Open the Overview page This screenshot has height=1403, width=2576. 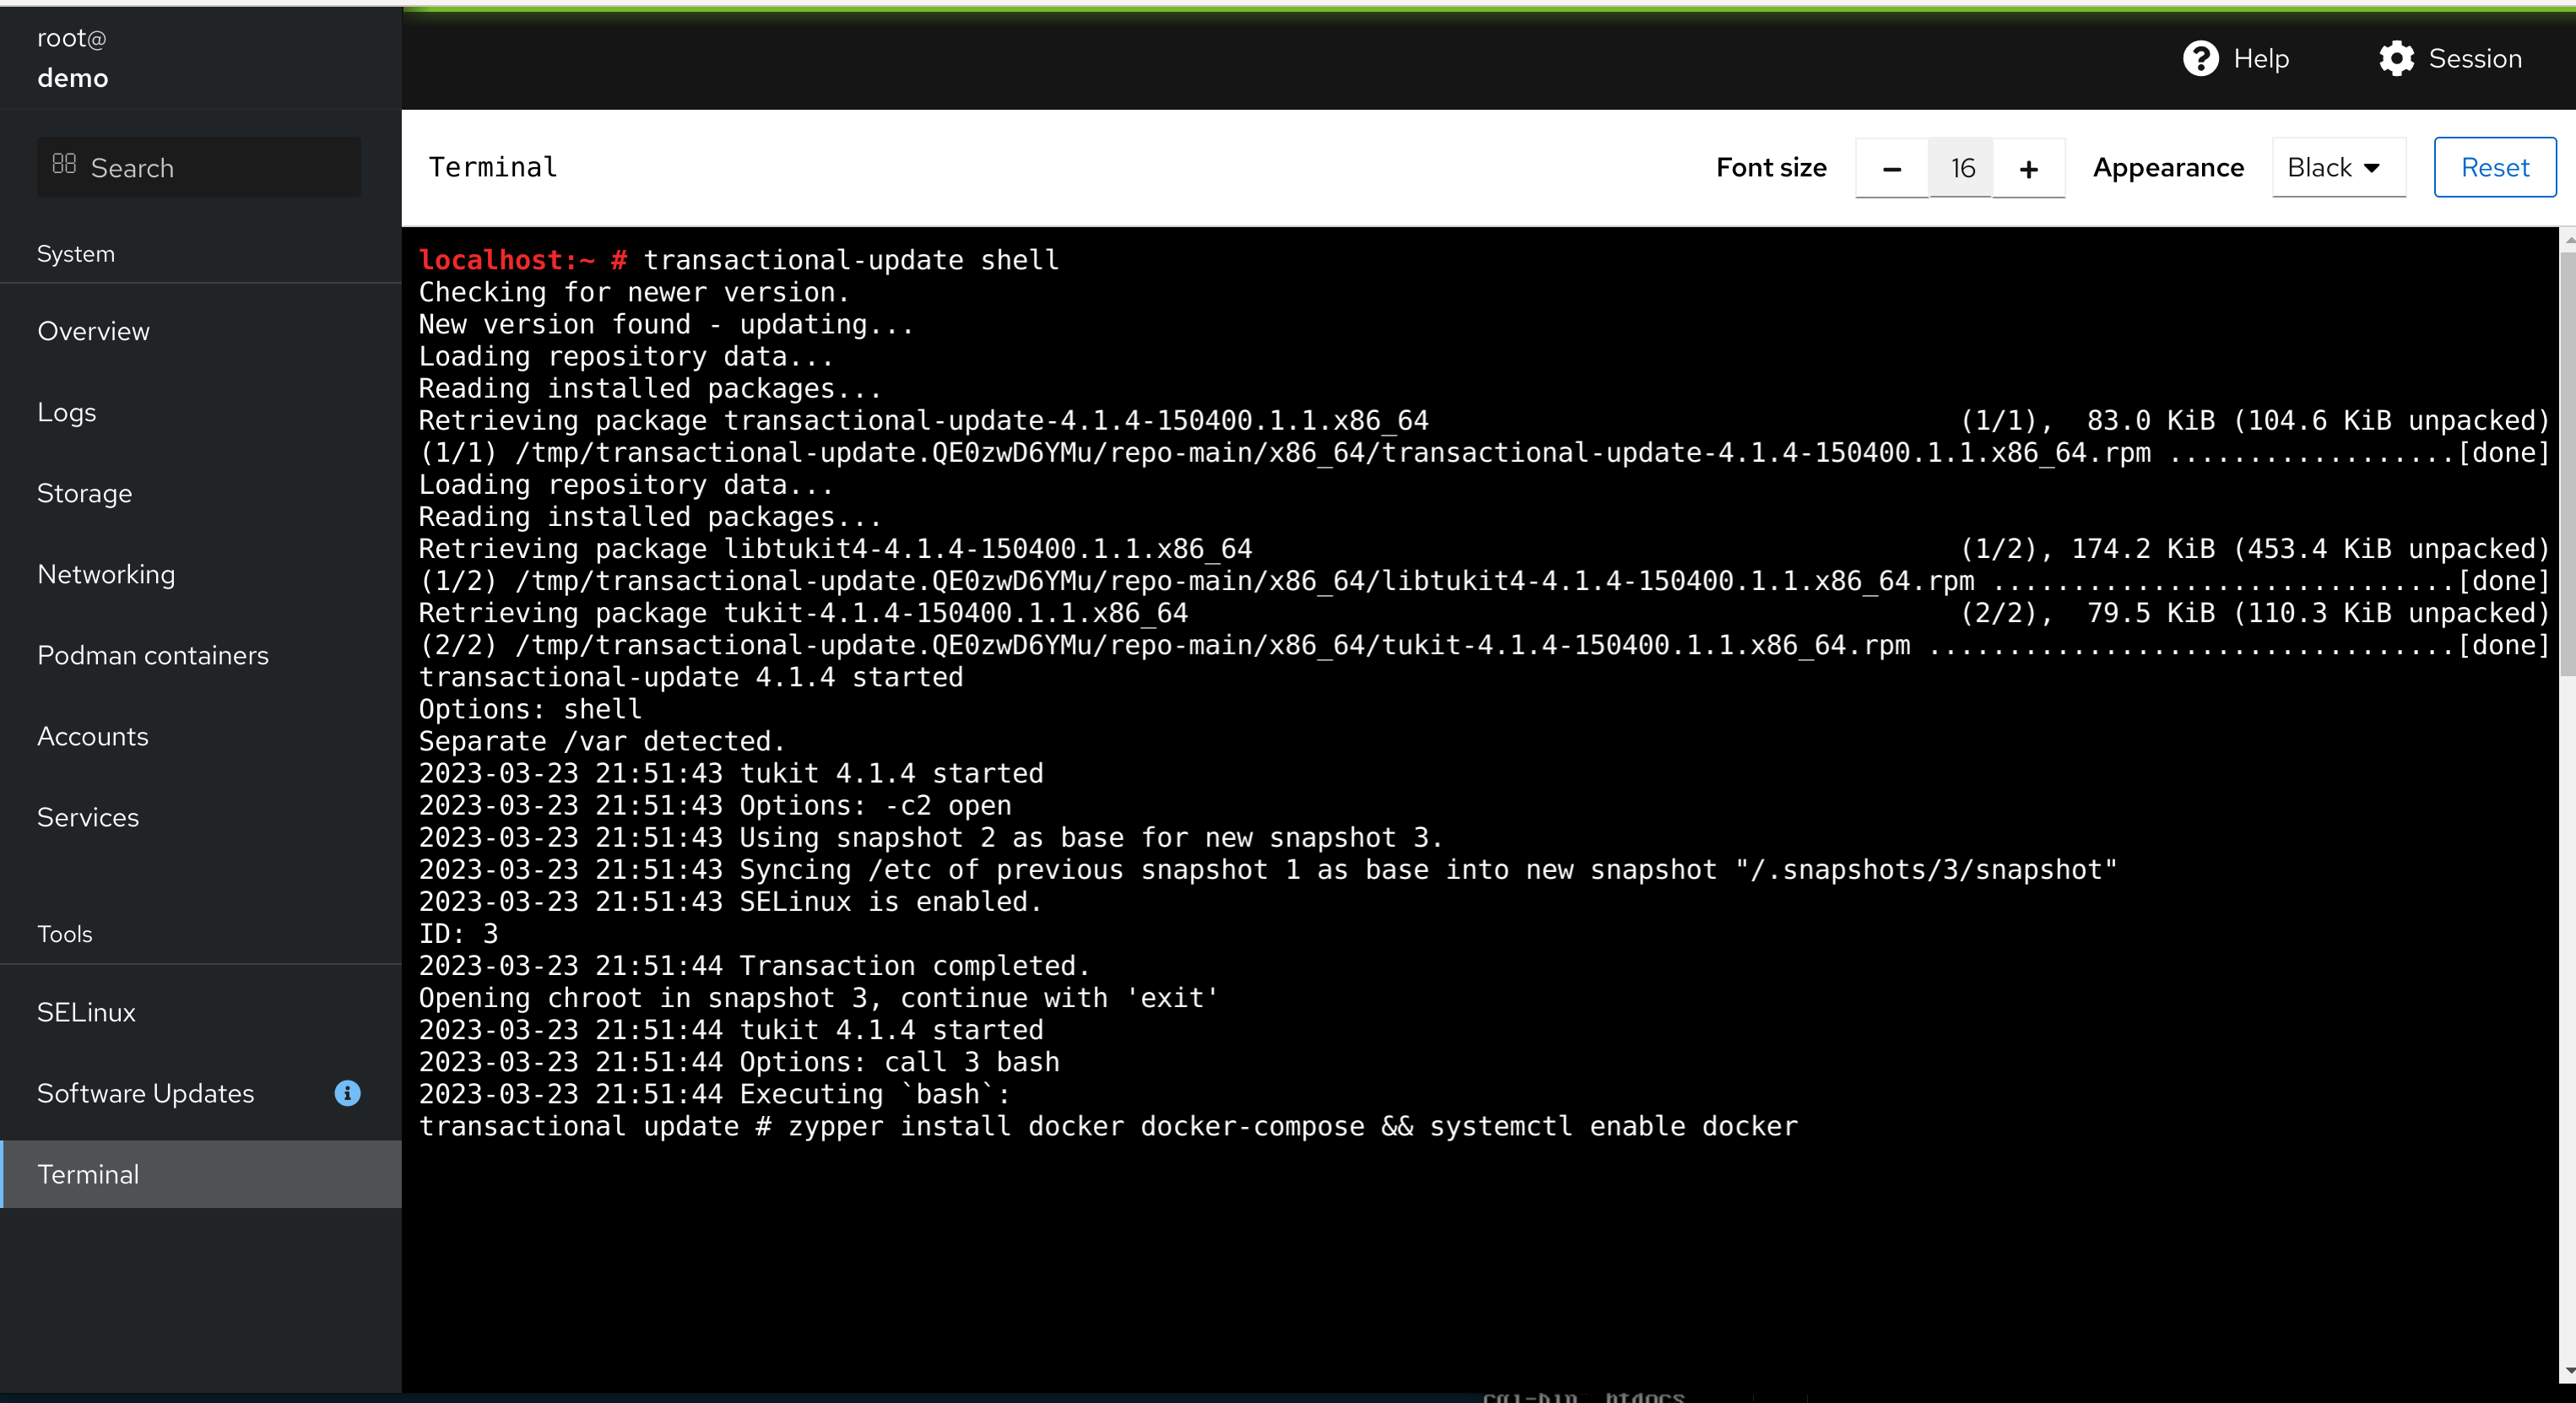pyautogui.click(x=93, y=331)
